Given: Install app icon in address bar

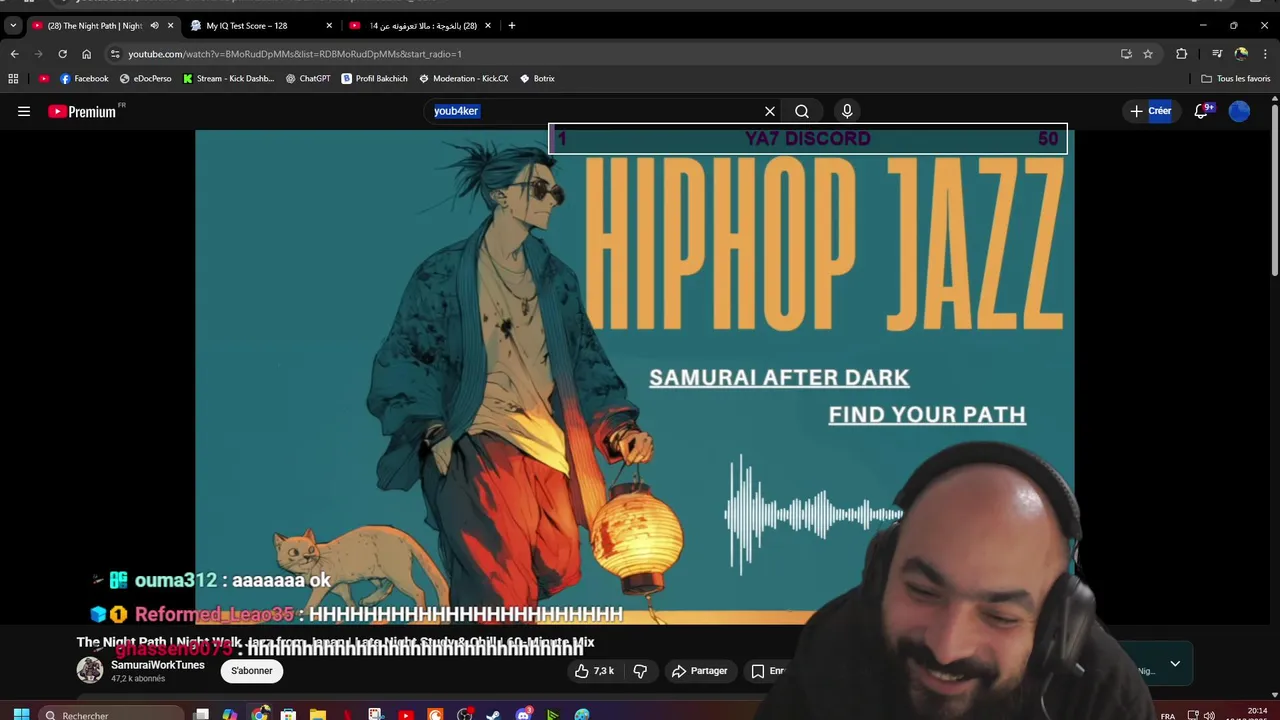Looking at the screenshot, I should pyautogui.click(x=1126, y=54).
